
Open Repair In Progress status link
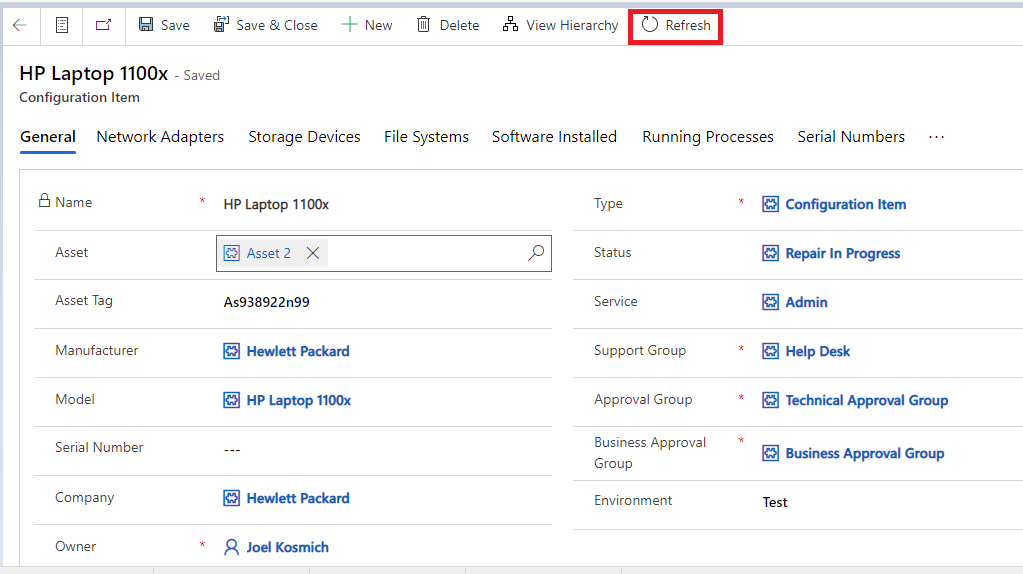point(843,253)
